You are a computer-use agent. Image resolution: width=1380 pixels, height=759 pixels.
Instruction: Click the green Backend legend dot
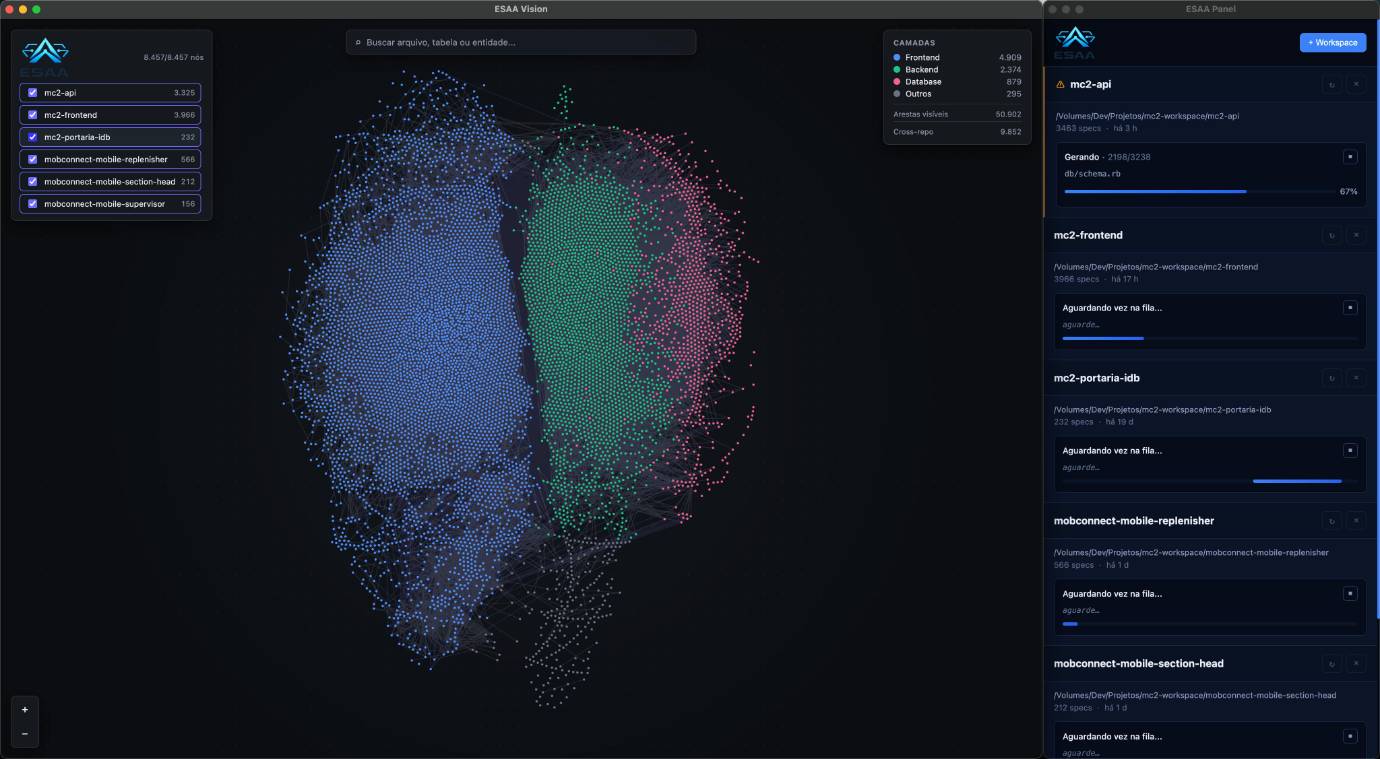point(897,70)
